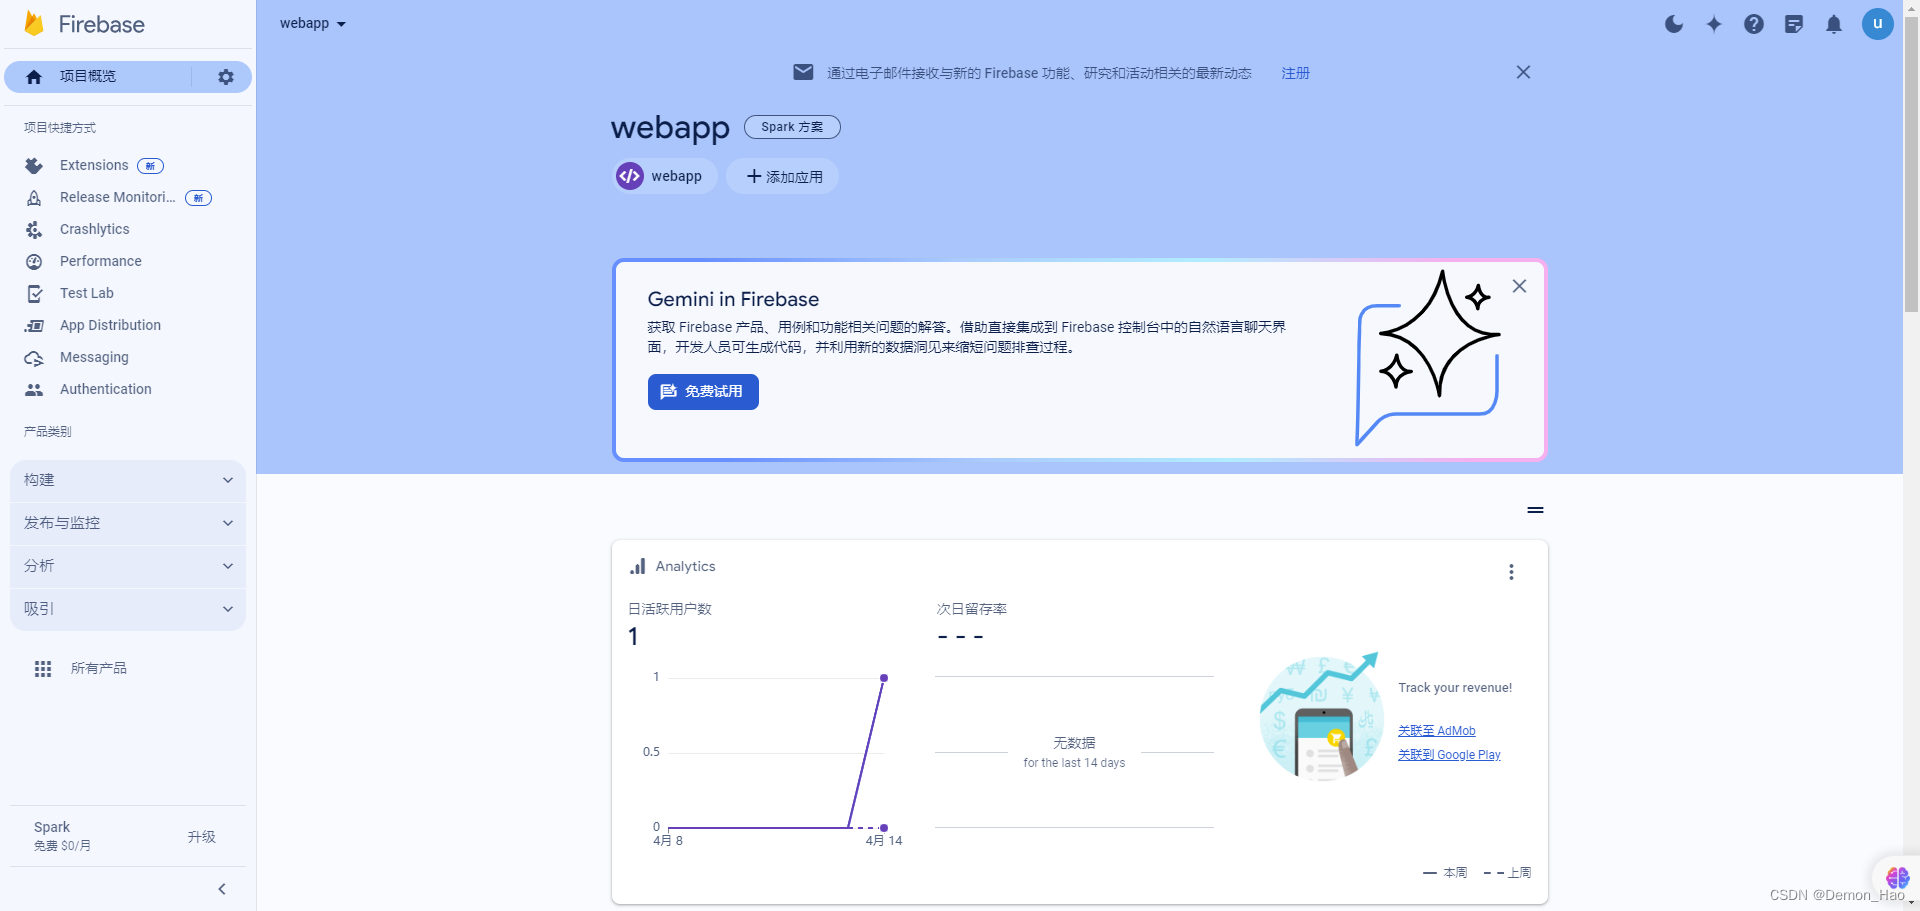The height and width of the screenshot is (911, 1920).
Task: Click 关联到 Google Play link
Action: pyautogui.click(x=1449, y=755)
